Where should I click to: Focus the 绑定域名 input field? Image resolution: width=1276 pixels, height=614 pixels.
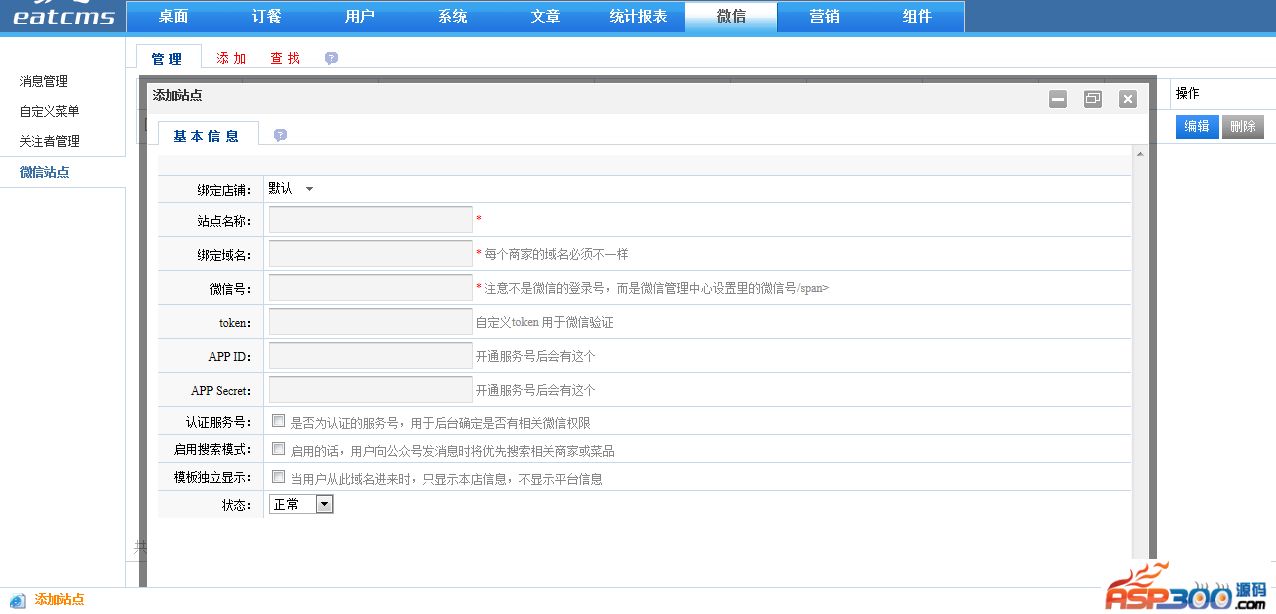[x=370, y=253]
